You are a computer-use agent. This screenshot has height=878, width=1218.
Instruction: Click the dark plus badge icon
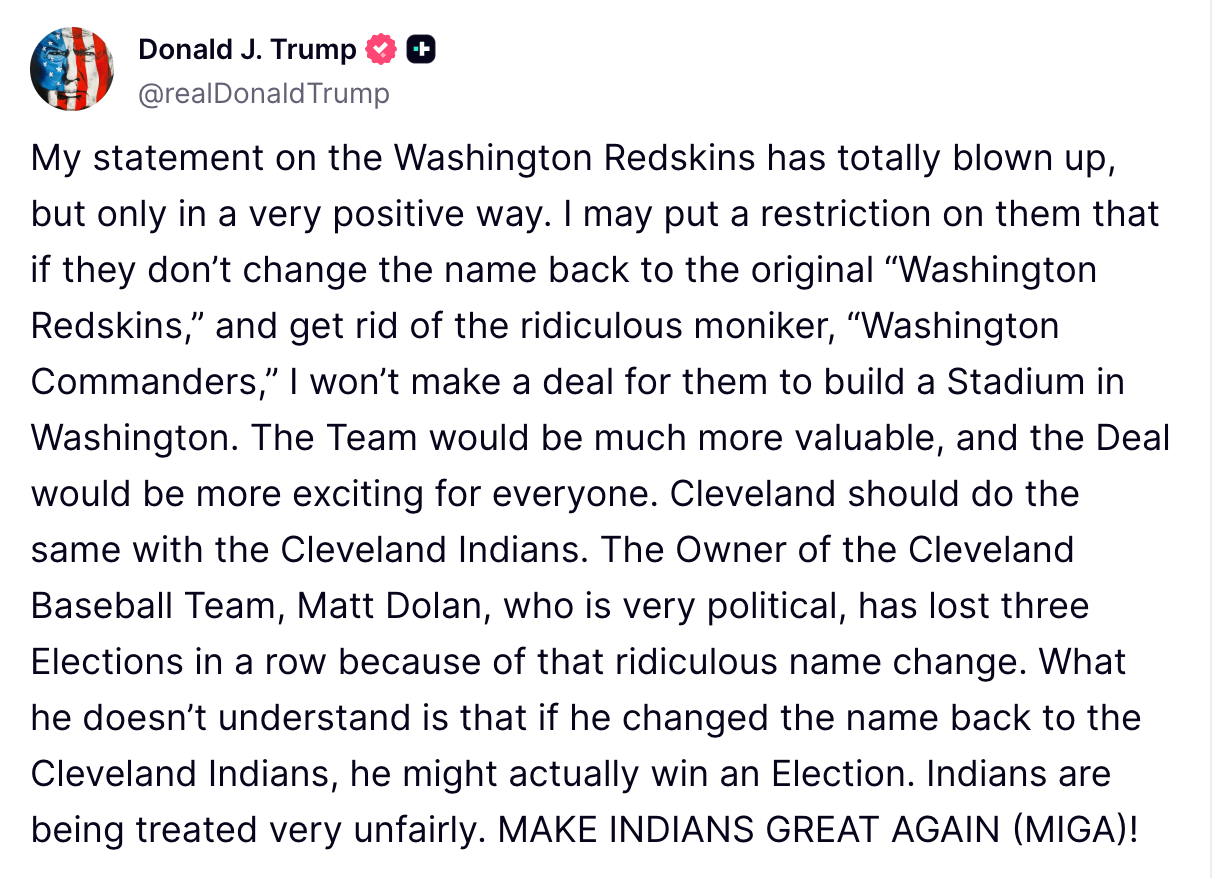click(x=420, y=49)
